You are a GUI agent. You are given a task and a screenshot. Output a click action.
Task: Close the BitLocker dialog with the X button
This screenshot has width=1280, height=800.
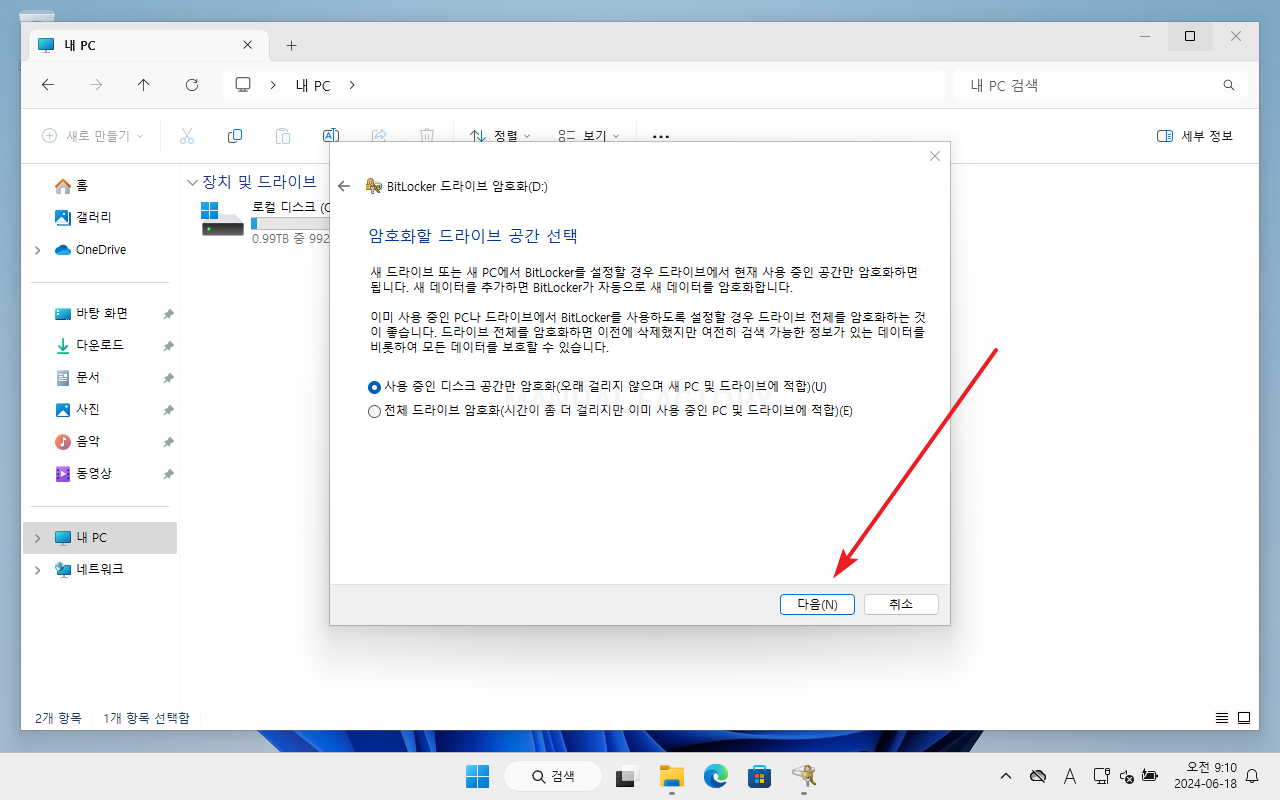pos(935,156)
